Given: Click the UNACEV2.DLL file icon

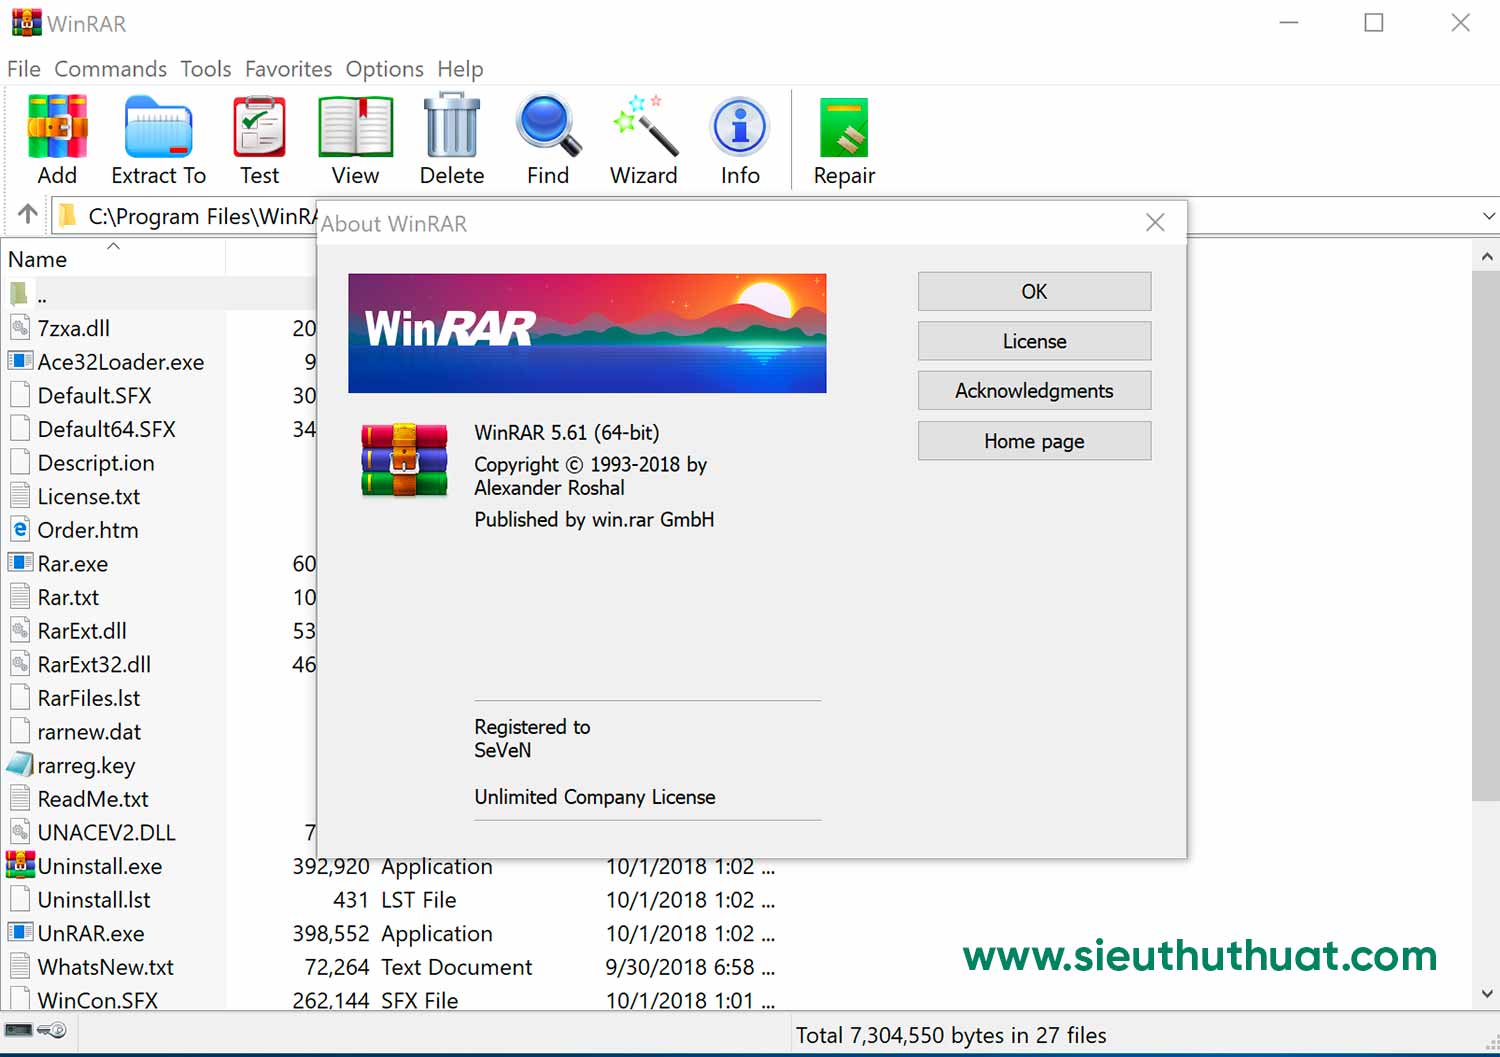Looking at the screenshot, I should [20, 832].
